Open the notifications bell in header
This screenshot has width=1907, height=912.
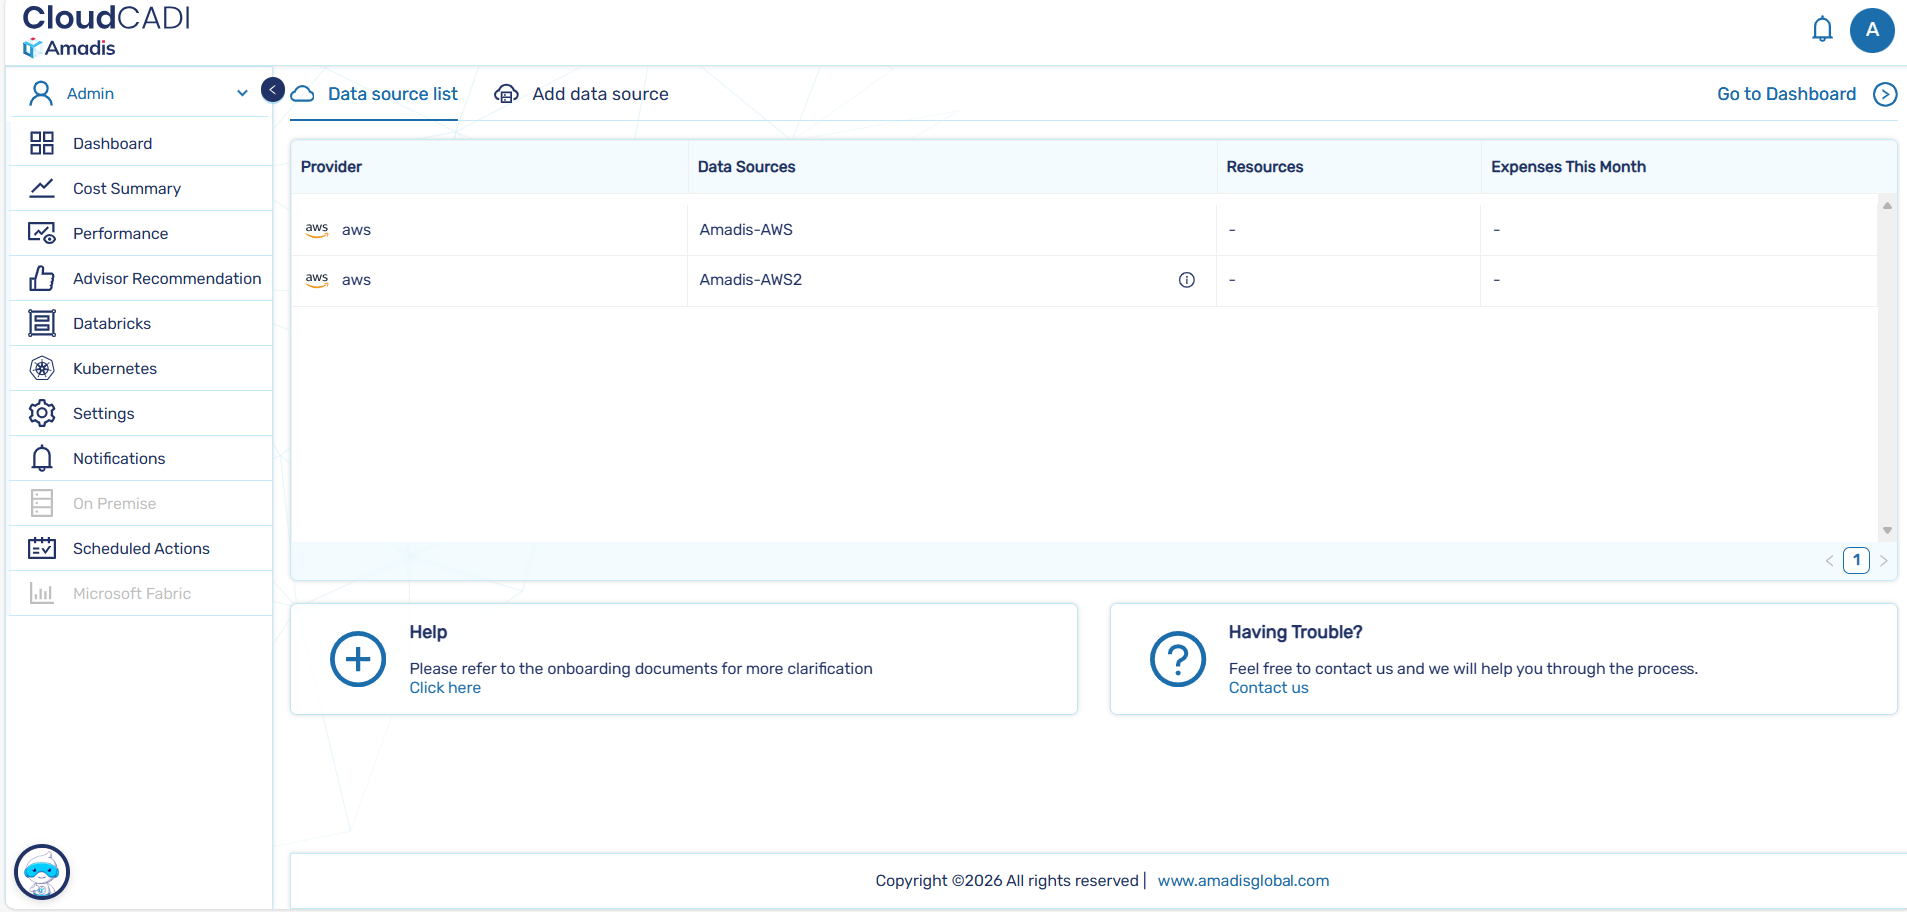coord(1822,30)
